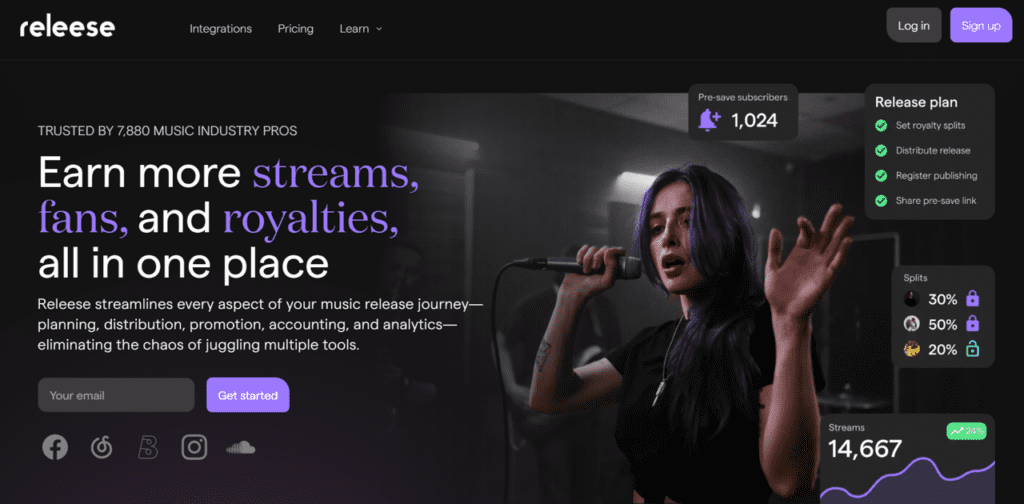Click the stylized B logo icon
The width and height of the screenshot is (1024, 504).
(148, 447)
